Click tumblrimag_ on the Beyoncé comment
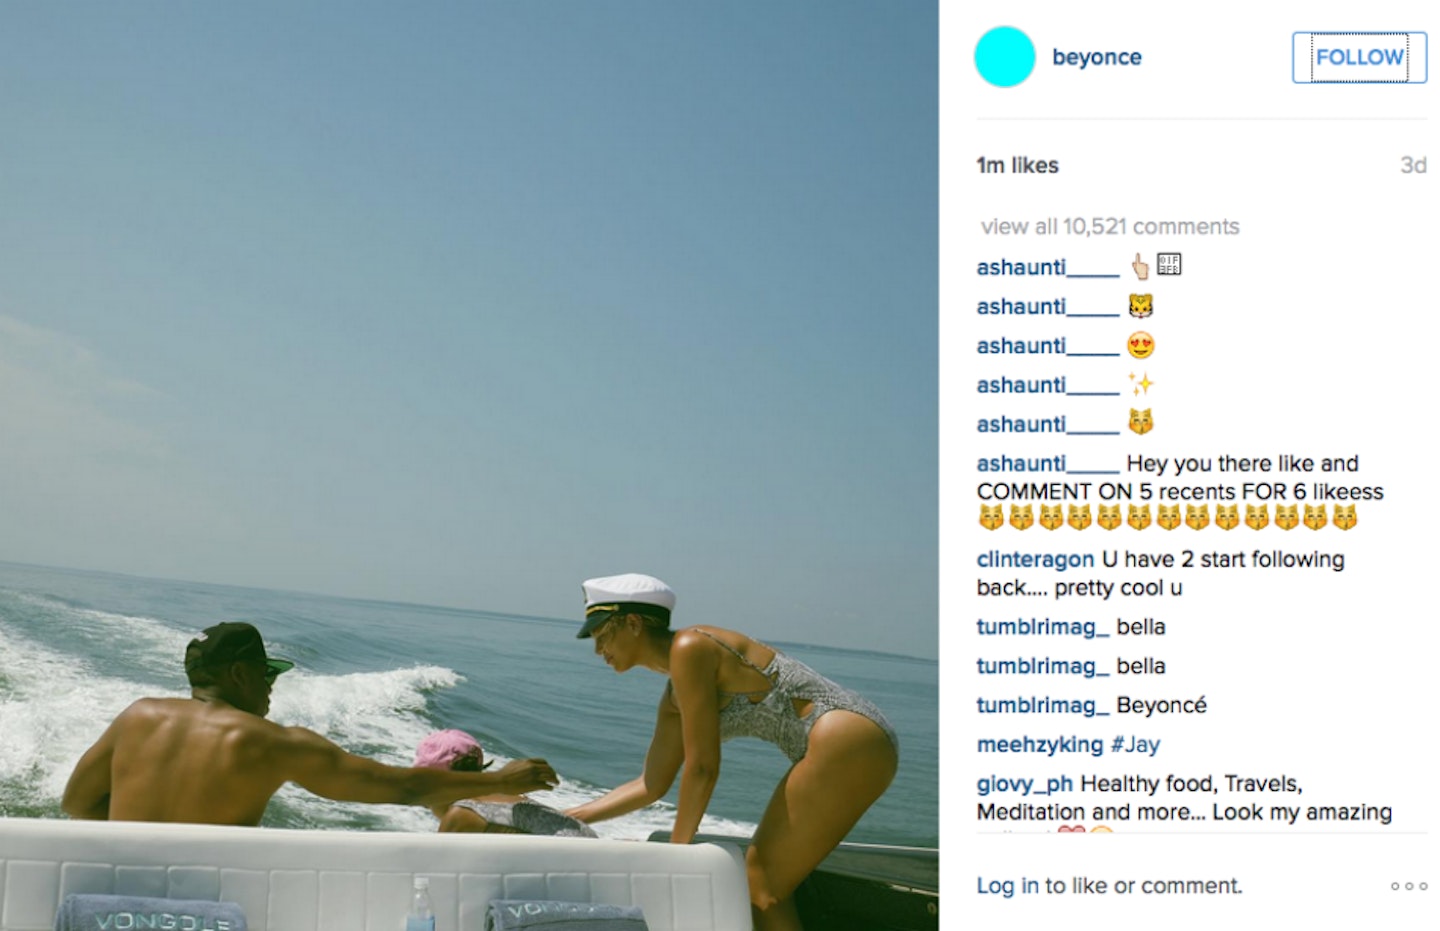The image size is (1440, 931). 1043,706
